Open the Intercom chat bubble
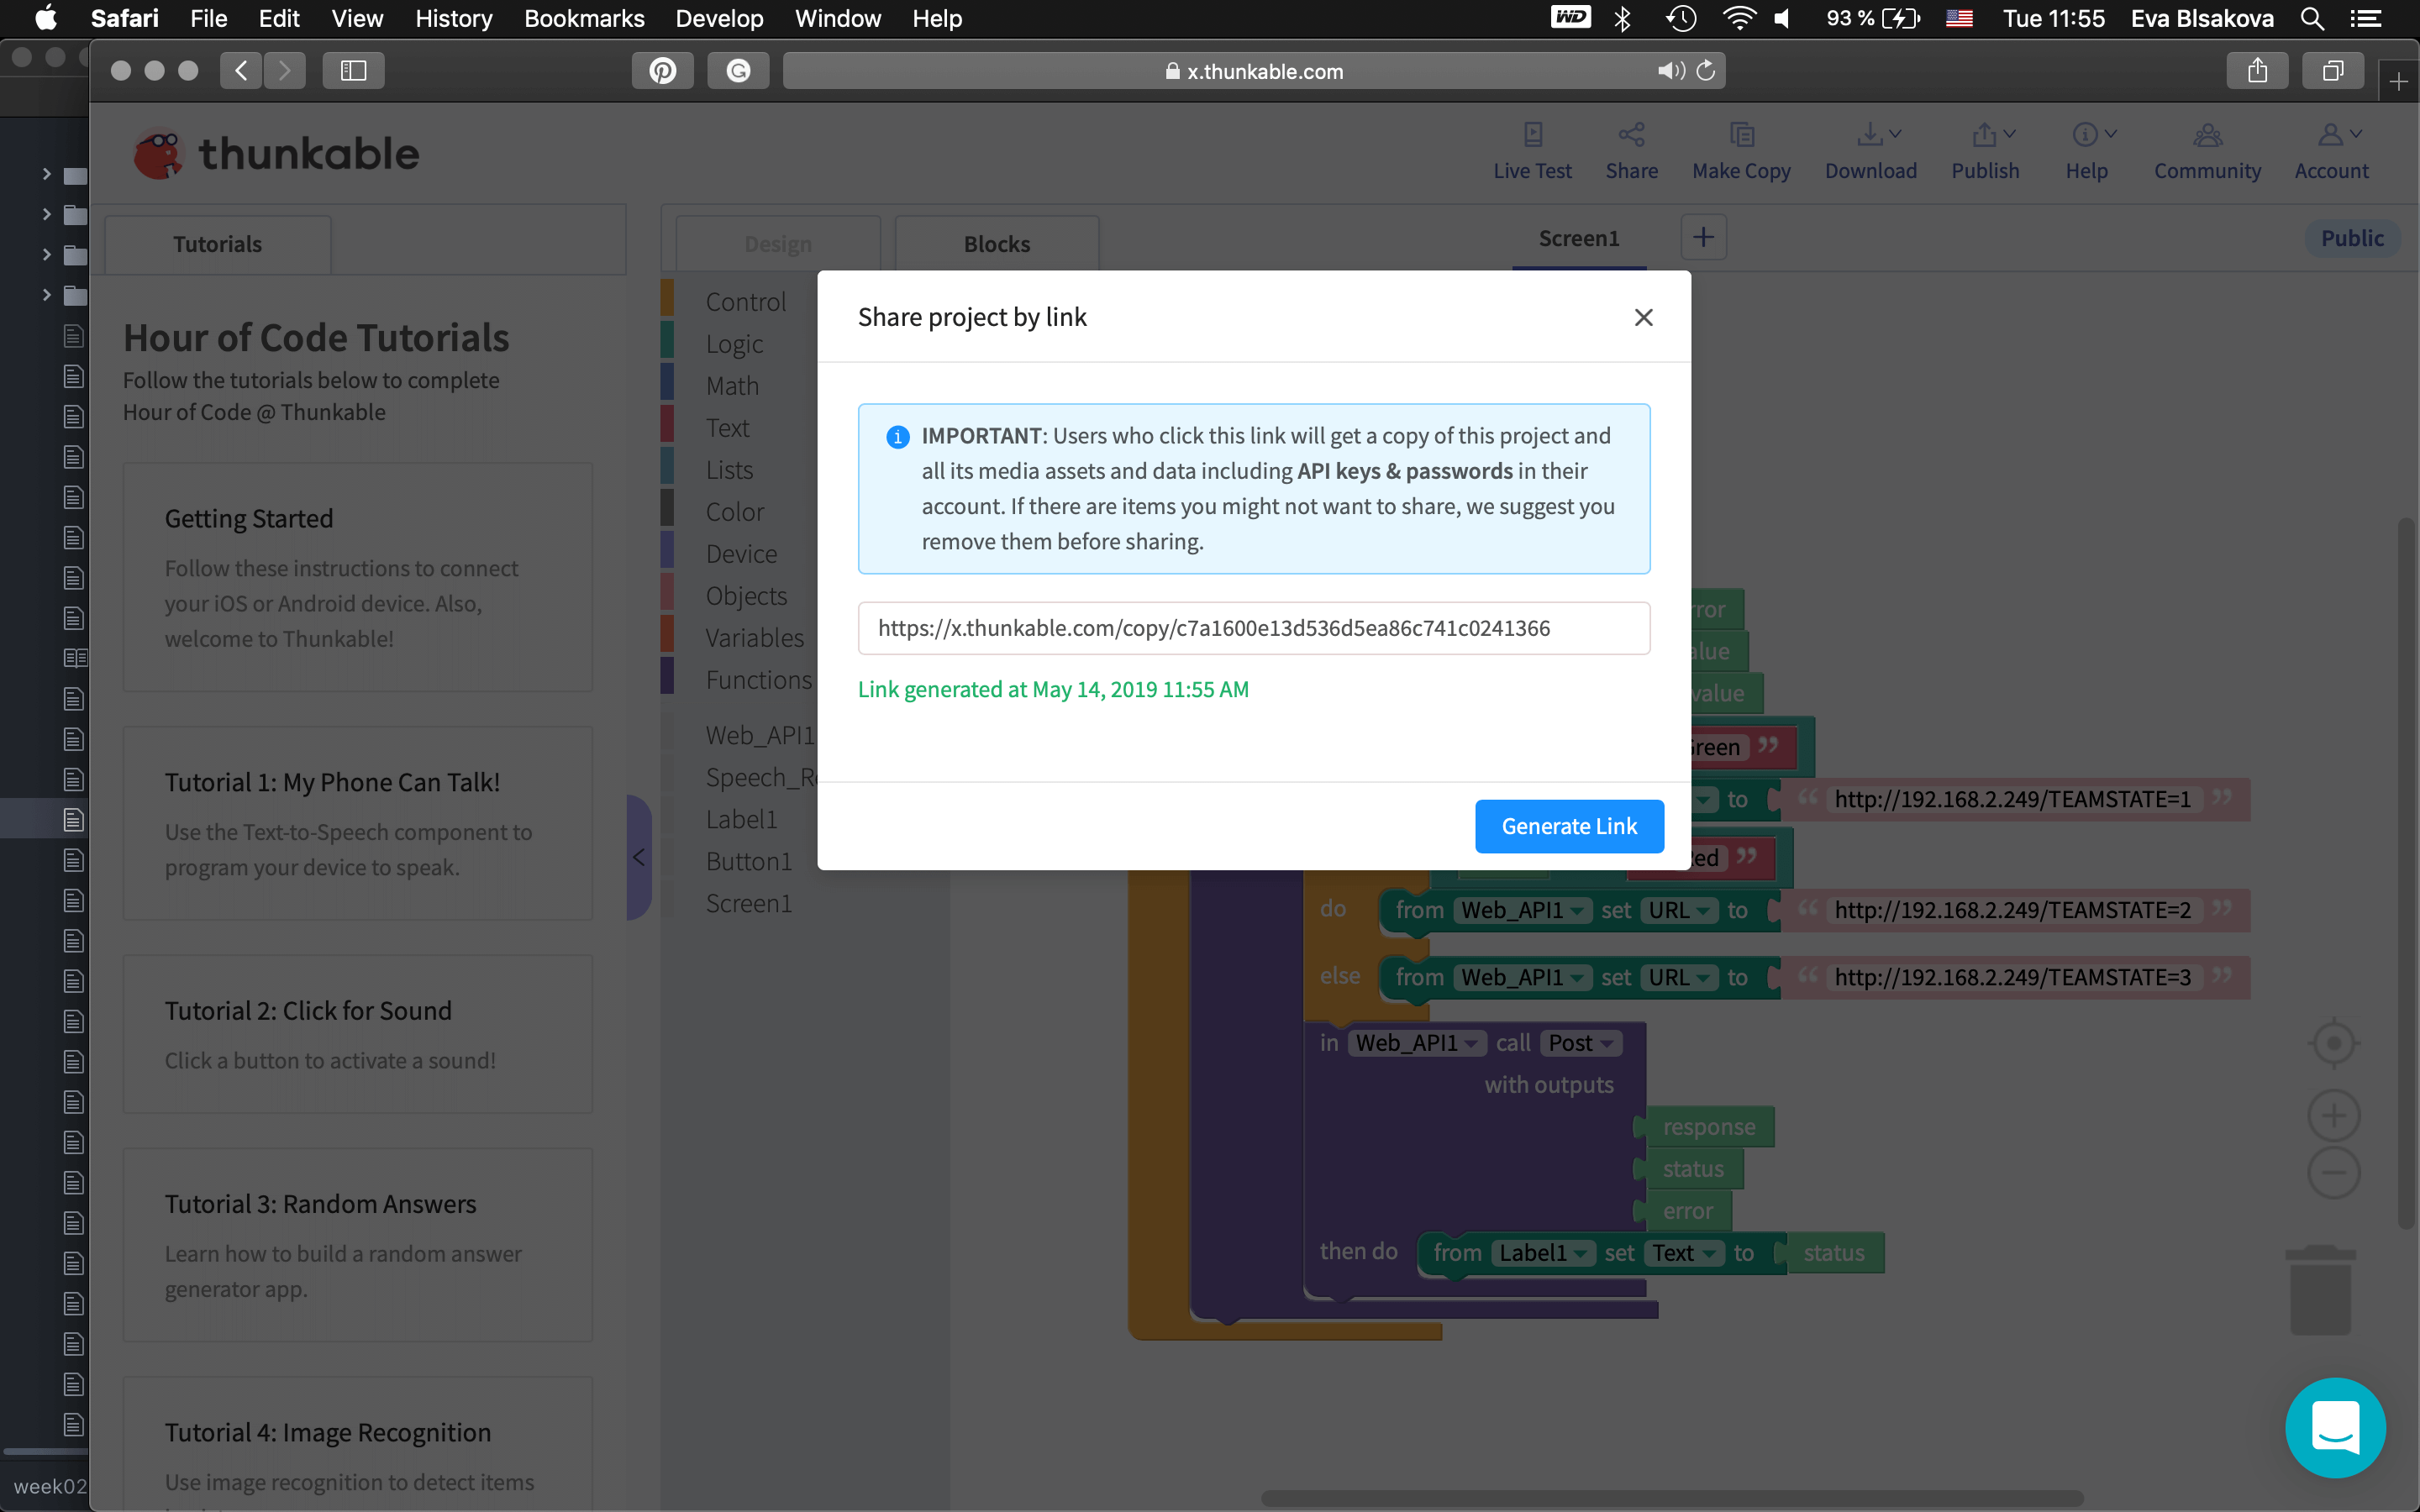Image resolution: width=2420 pixels, height=1512 pixels. (x=2335, y=1426)
